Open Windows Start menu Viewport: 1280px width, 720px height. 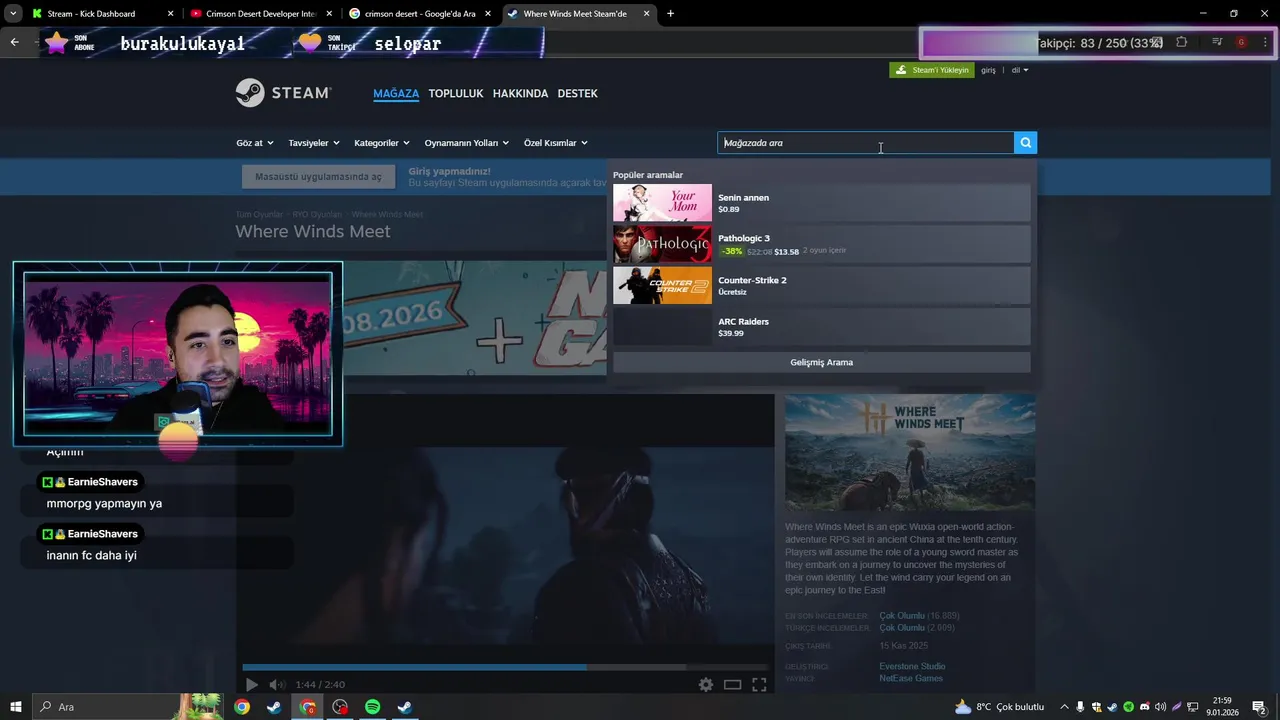coord(15,707)
